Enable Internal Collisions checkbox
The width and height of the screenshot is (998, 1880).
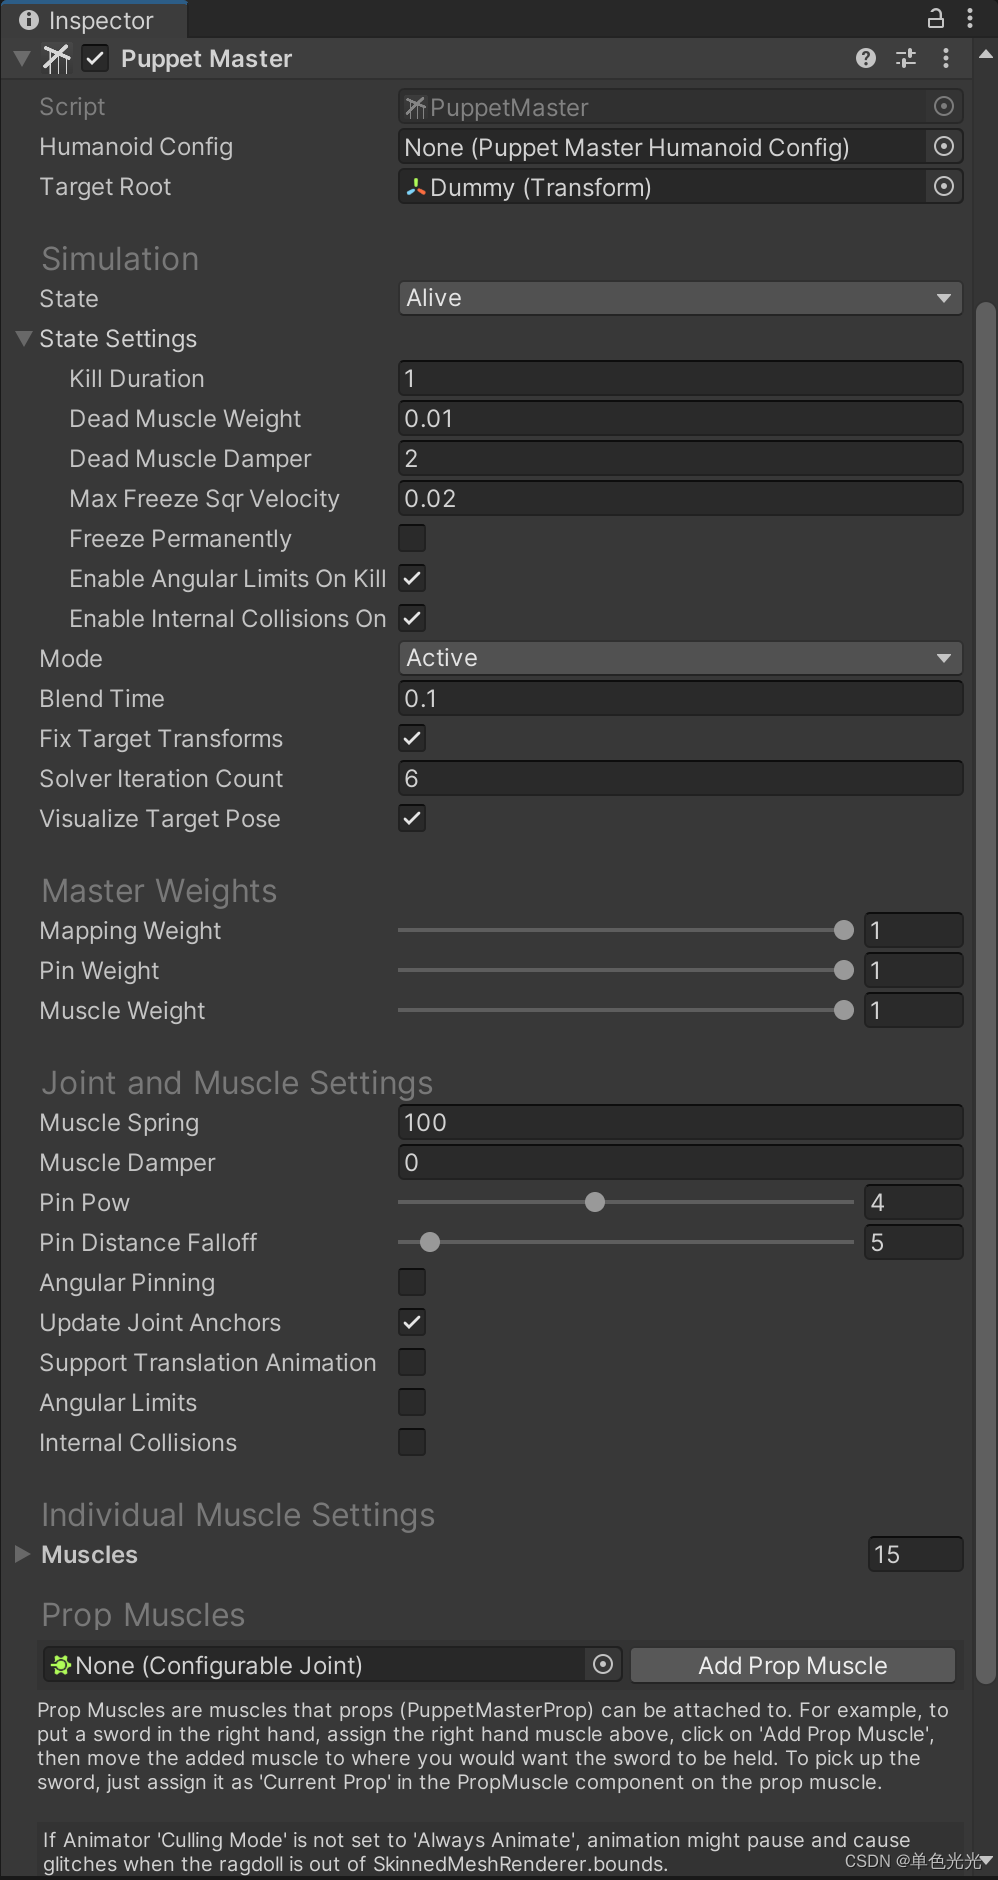click(x=412, y=1442)
